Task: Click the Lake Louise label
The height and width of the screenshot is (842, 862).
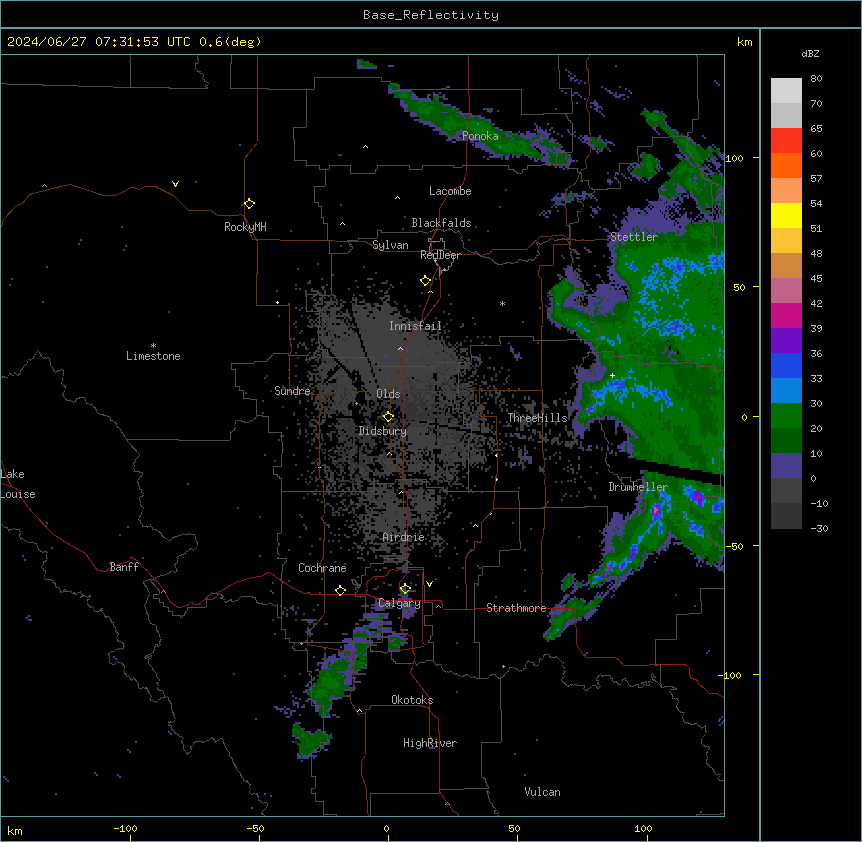Action: click(x=18, y=484)
